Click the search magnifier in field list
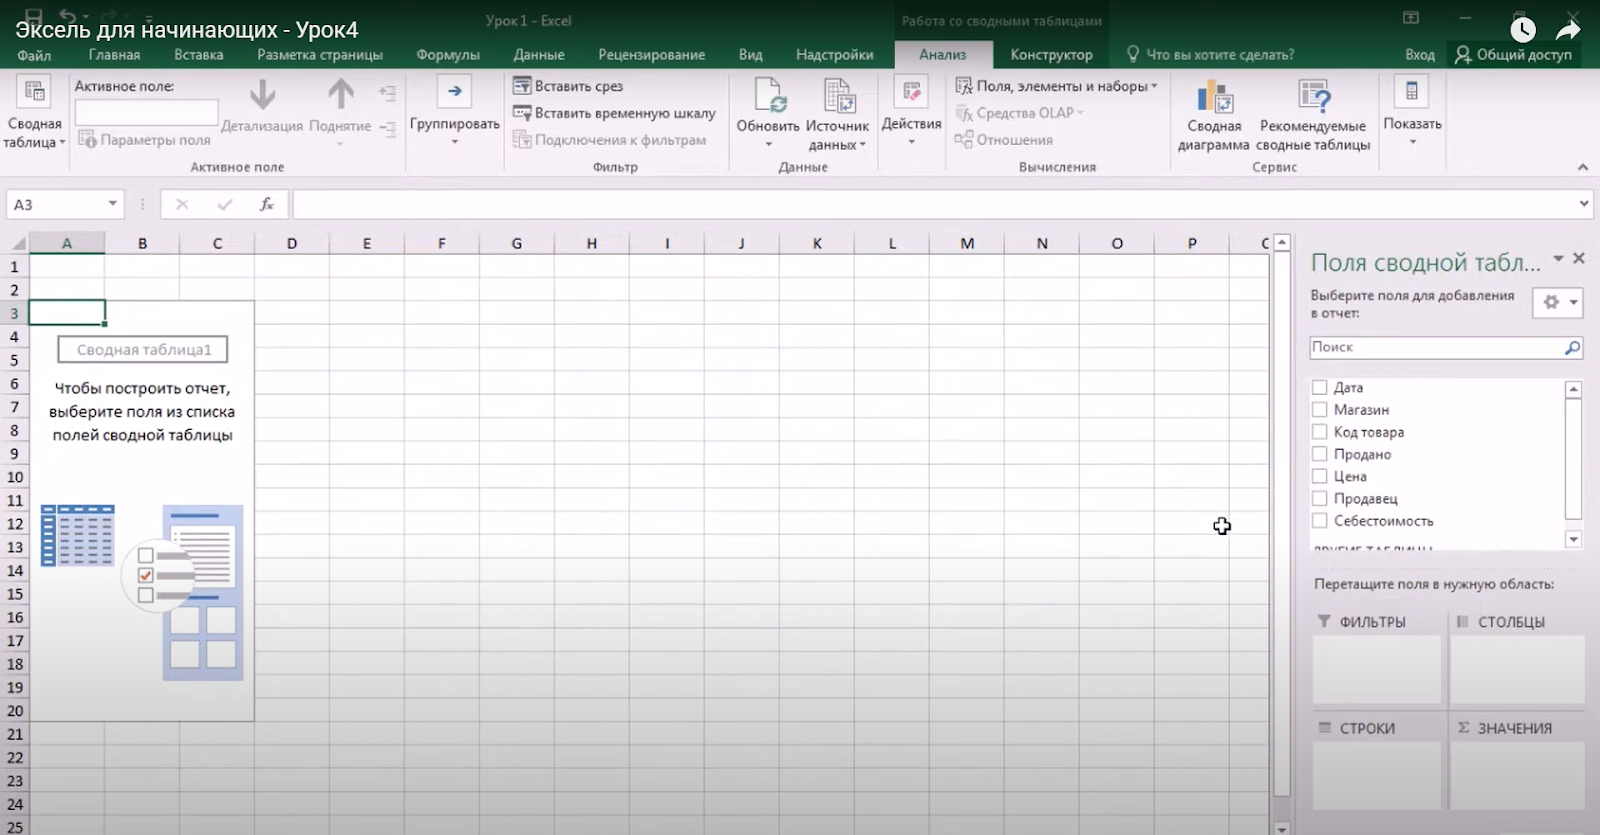 tap(1572, 347)
